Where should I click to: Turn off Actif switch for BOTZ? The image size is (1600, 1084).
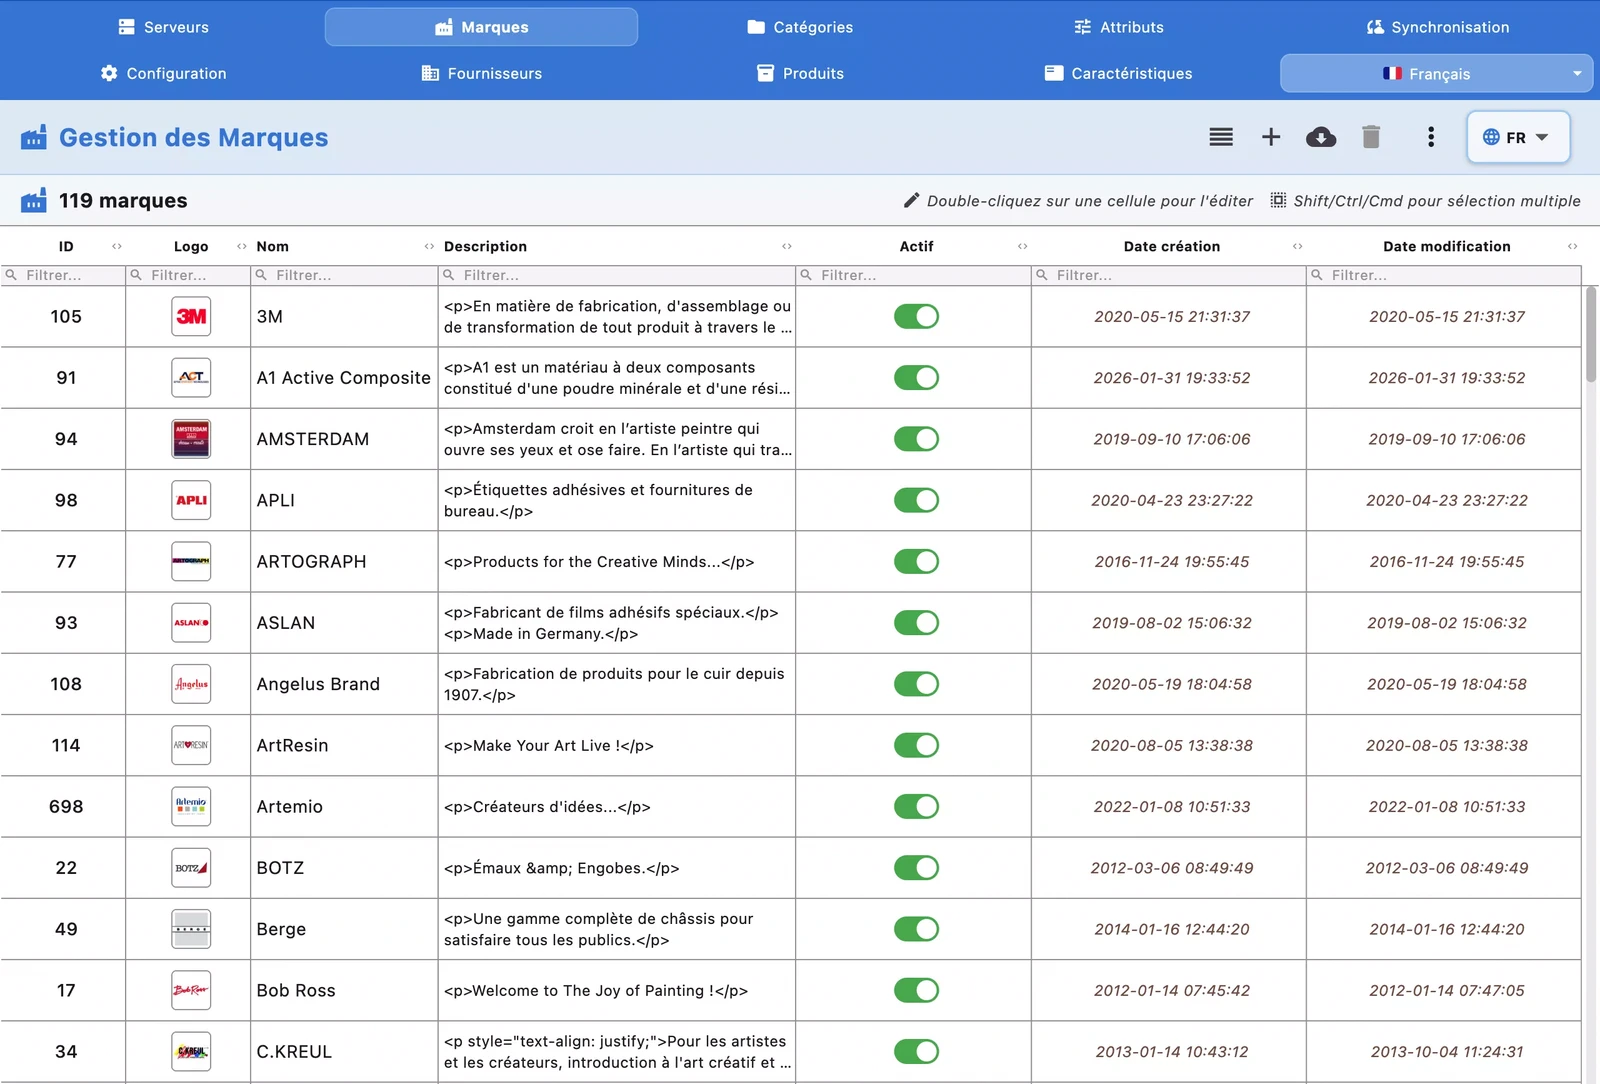[915, 867]
